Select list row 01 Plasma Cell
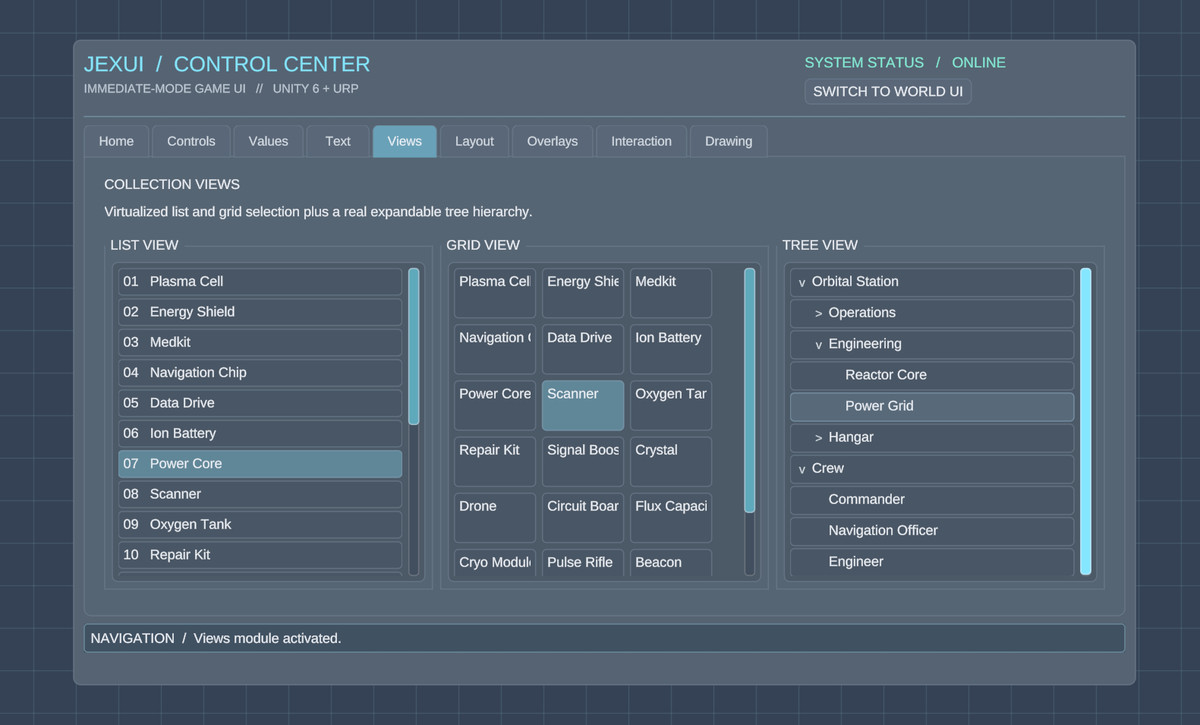 260,282
